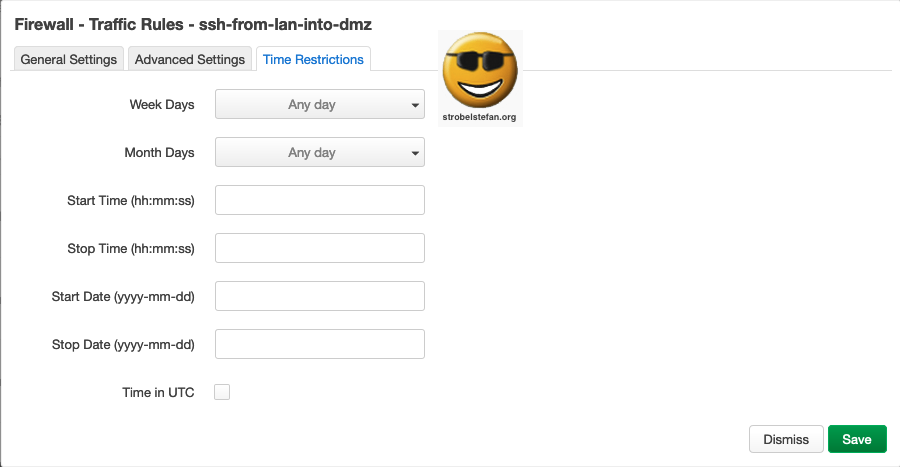
Task: Open the Advanced Settings tab
Action: [x=190, y=59]
